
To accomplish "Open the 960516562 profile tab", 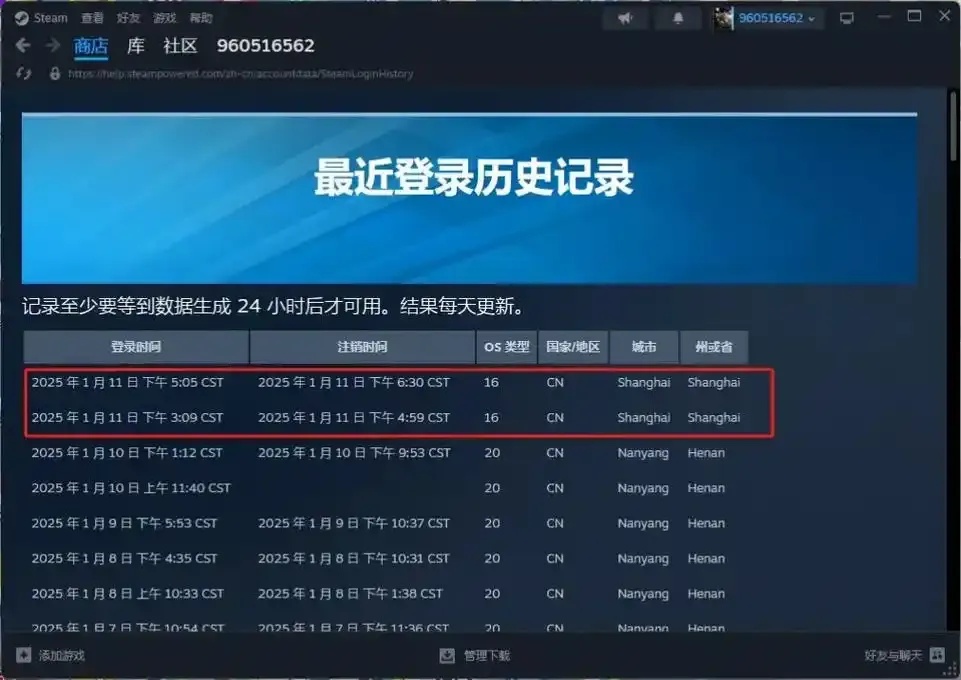I will (265, 46).
